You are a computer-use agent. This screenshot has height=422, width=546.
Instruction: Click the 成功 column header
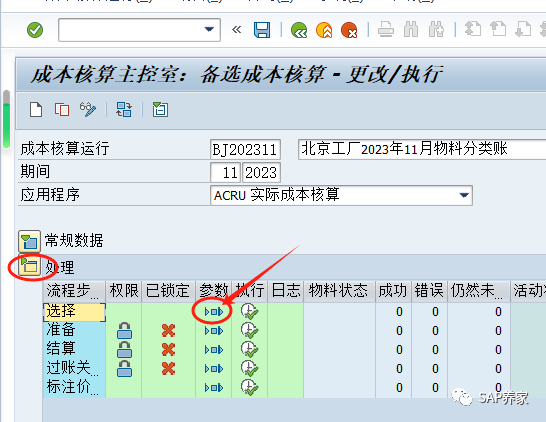tap(393, 291)
